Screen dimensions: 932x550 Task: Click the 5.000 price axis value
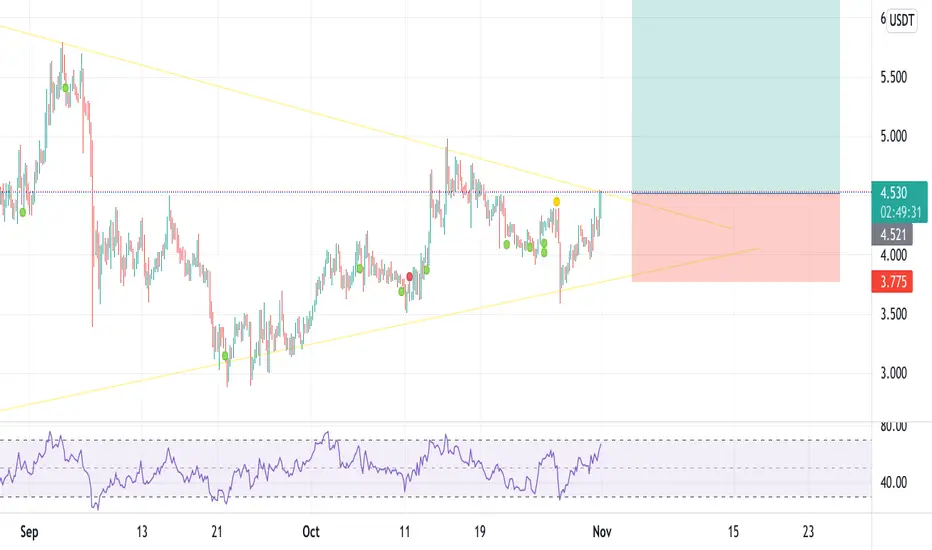coord(893,136)
